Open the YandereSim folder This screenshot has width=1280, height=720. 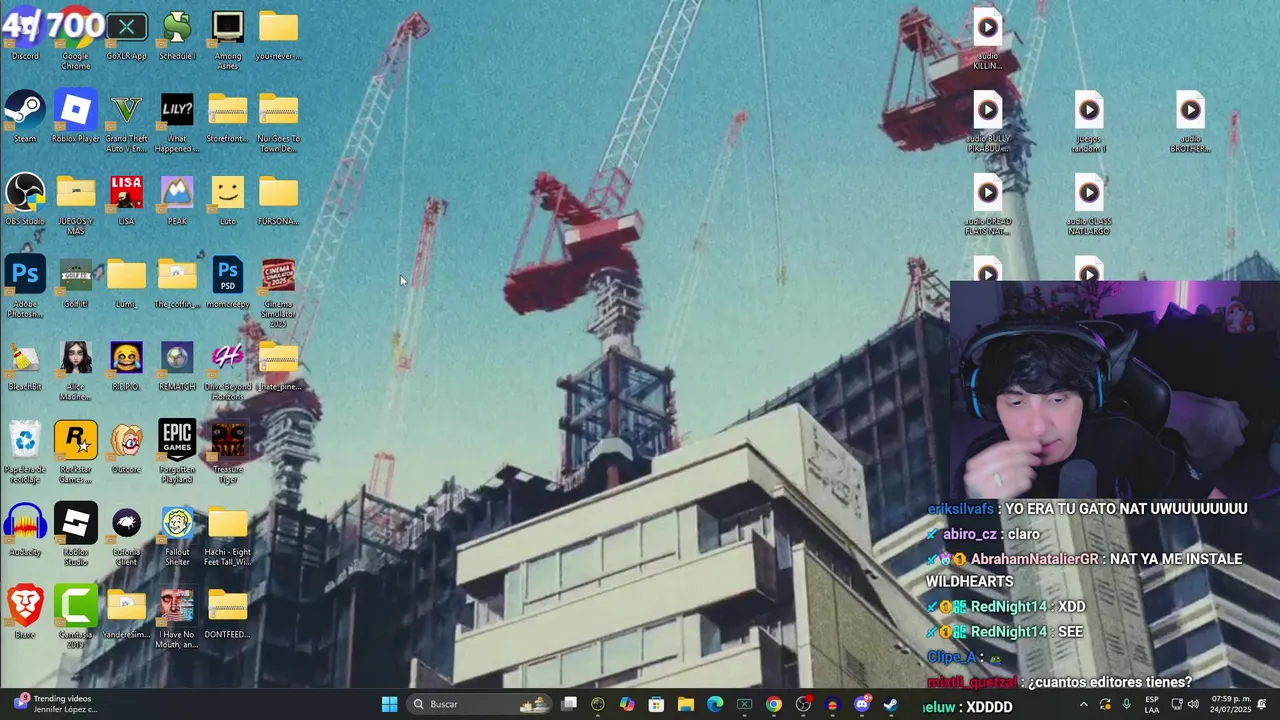pos(127,612)
